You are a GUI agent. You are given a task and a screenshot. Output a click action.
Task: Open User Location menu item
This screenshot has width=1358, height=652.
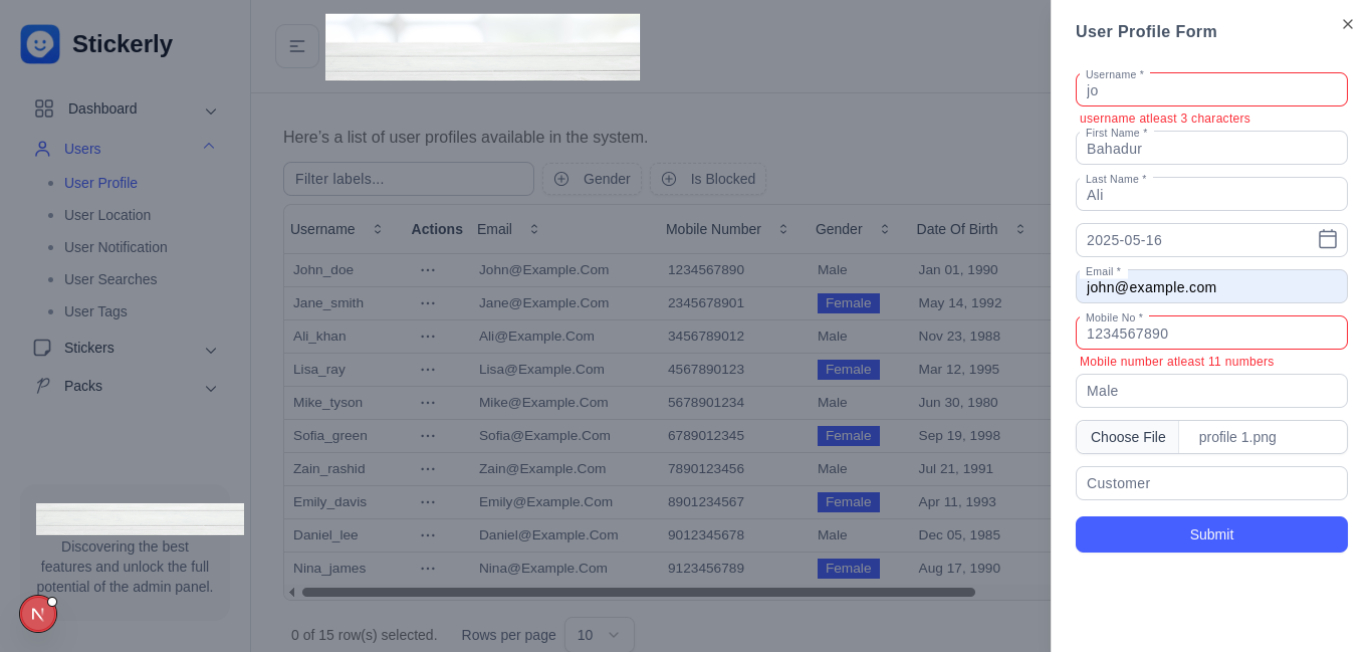coord(107,215)
